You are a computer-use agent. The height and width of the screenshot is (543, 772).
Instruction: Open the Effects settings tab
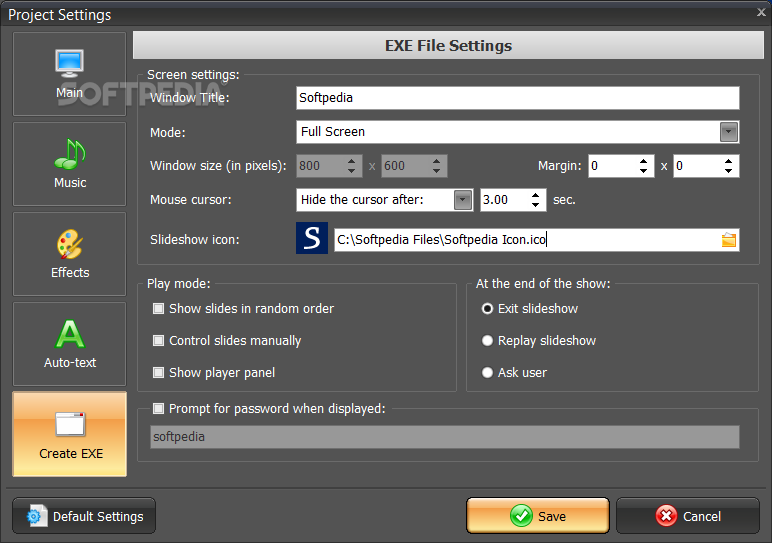(x=69, y=254)
